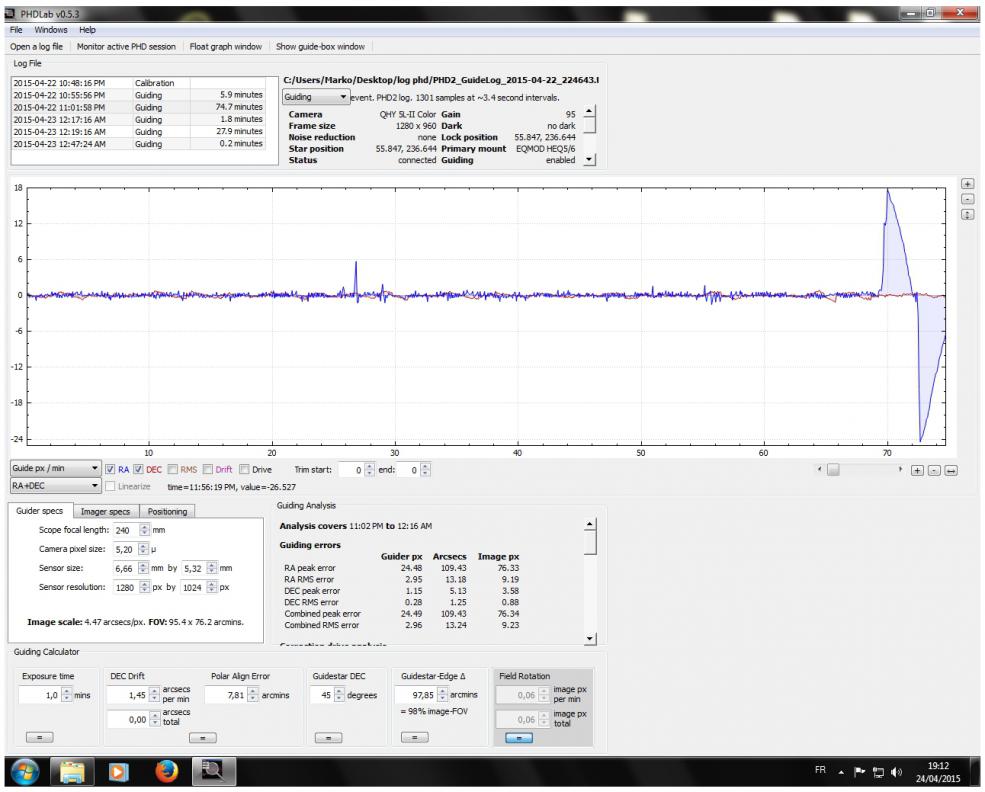
Task: Open the RA+DEC axis dropdown
Action: (55, 486)
